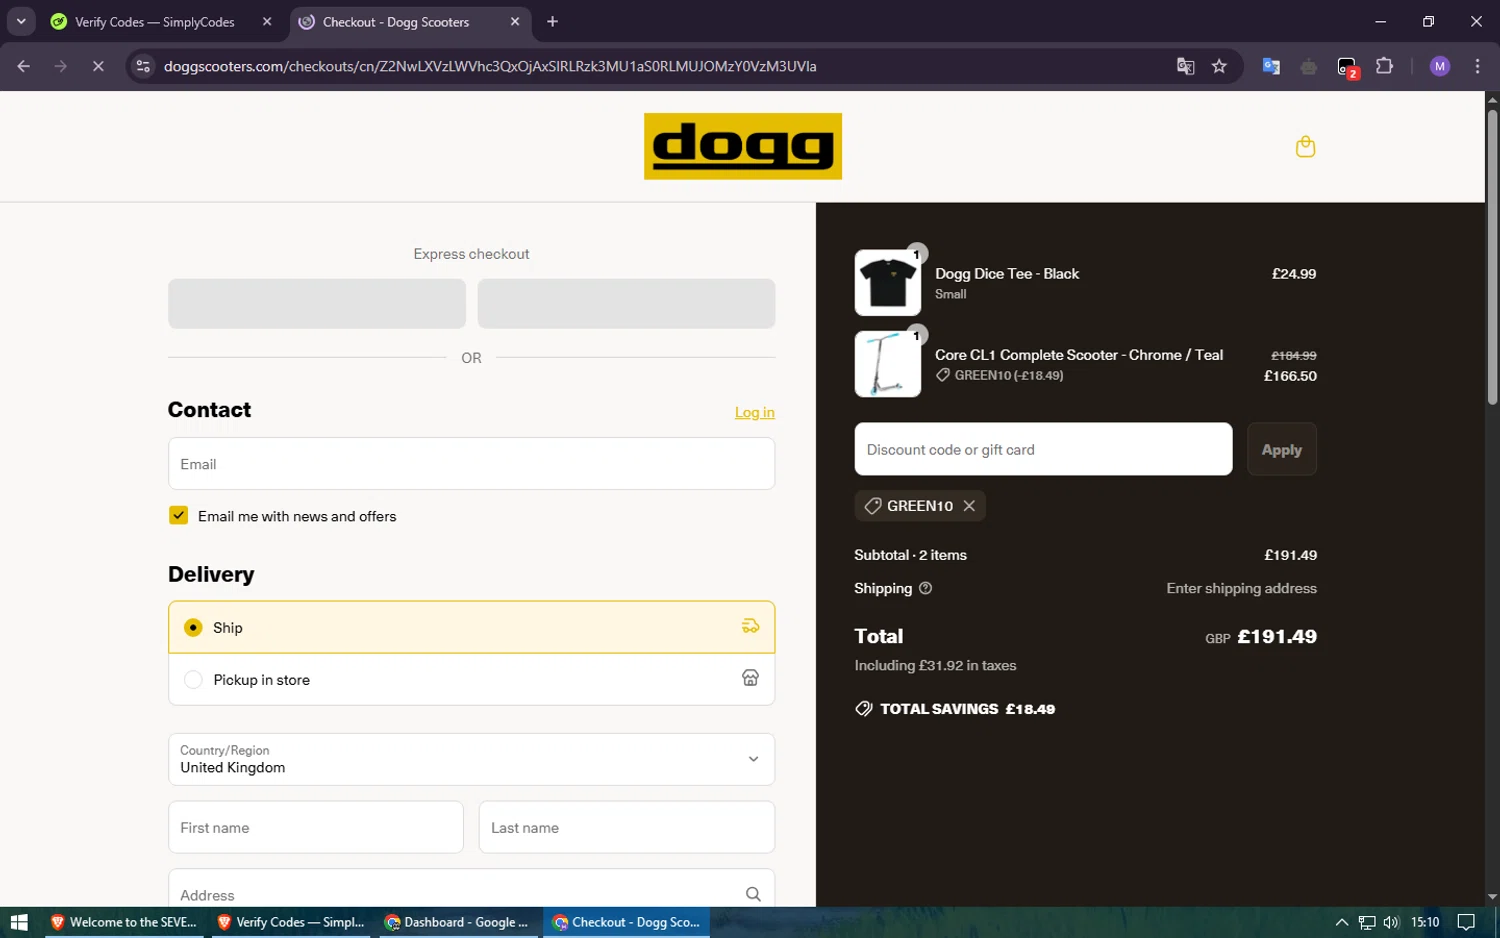
Task: Remove the GREEN10 discount code
Action: [x=969, y=506]
